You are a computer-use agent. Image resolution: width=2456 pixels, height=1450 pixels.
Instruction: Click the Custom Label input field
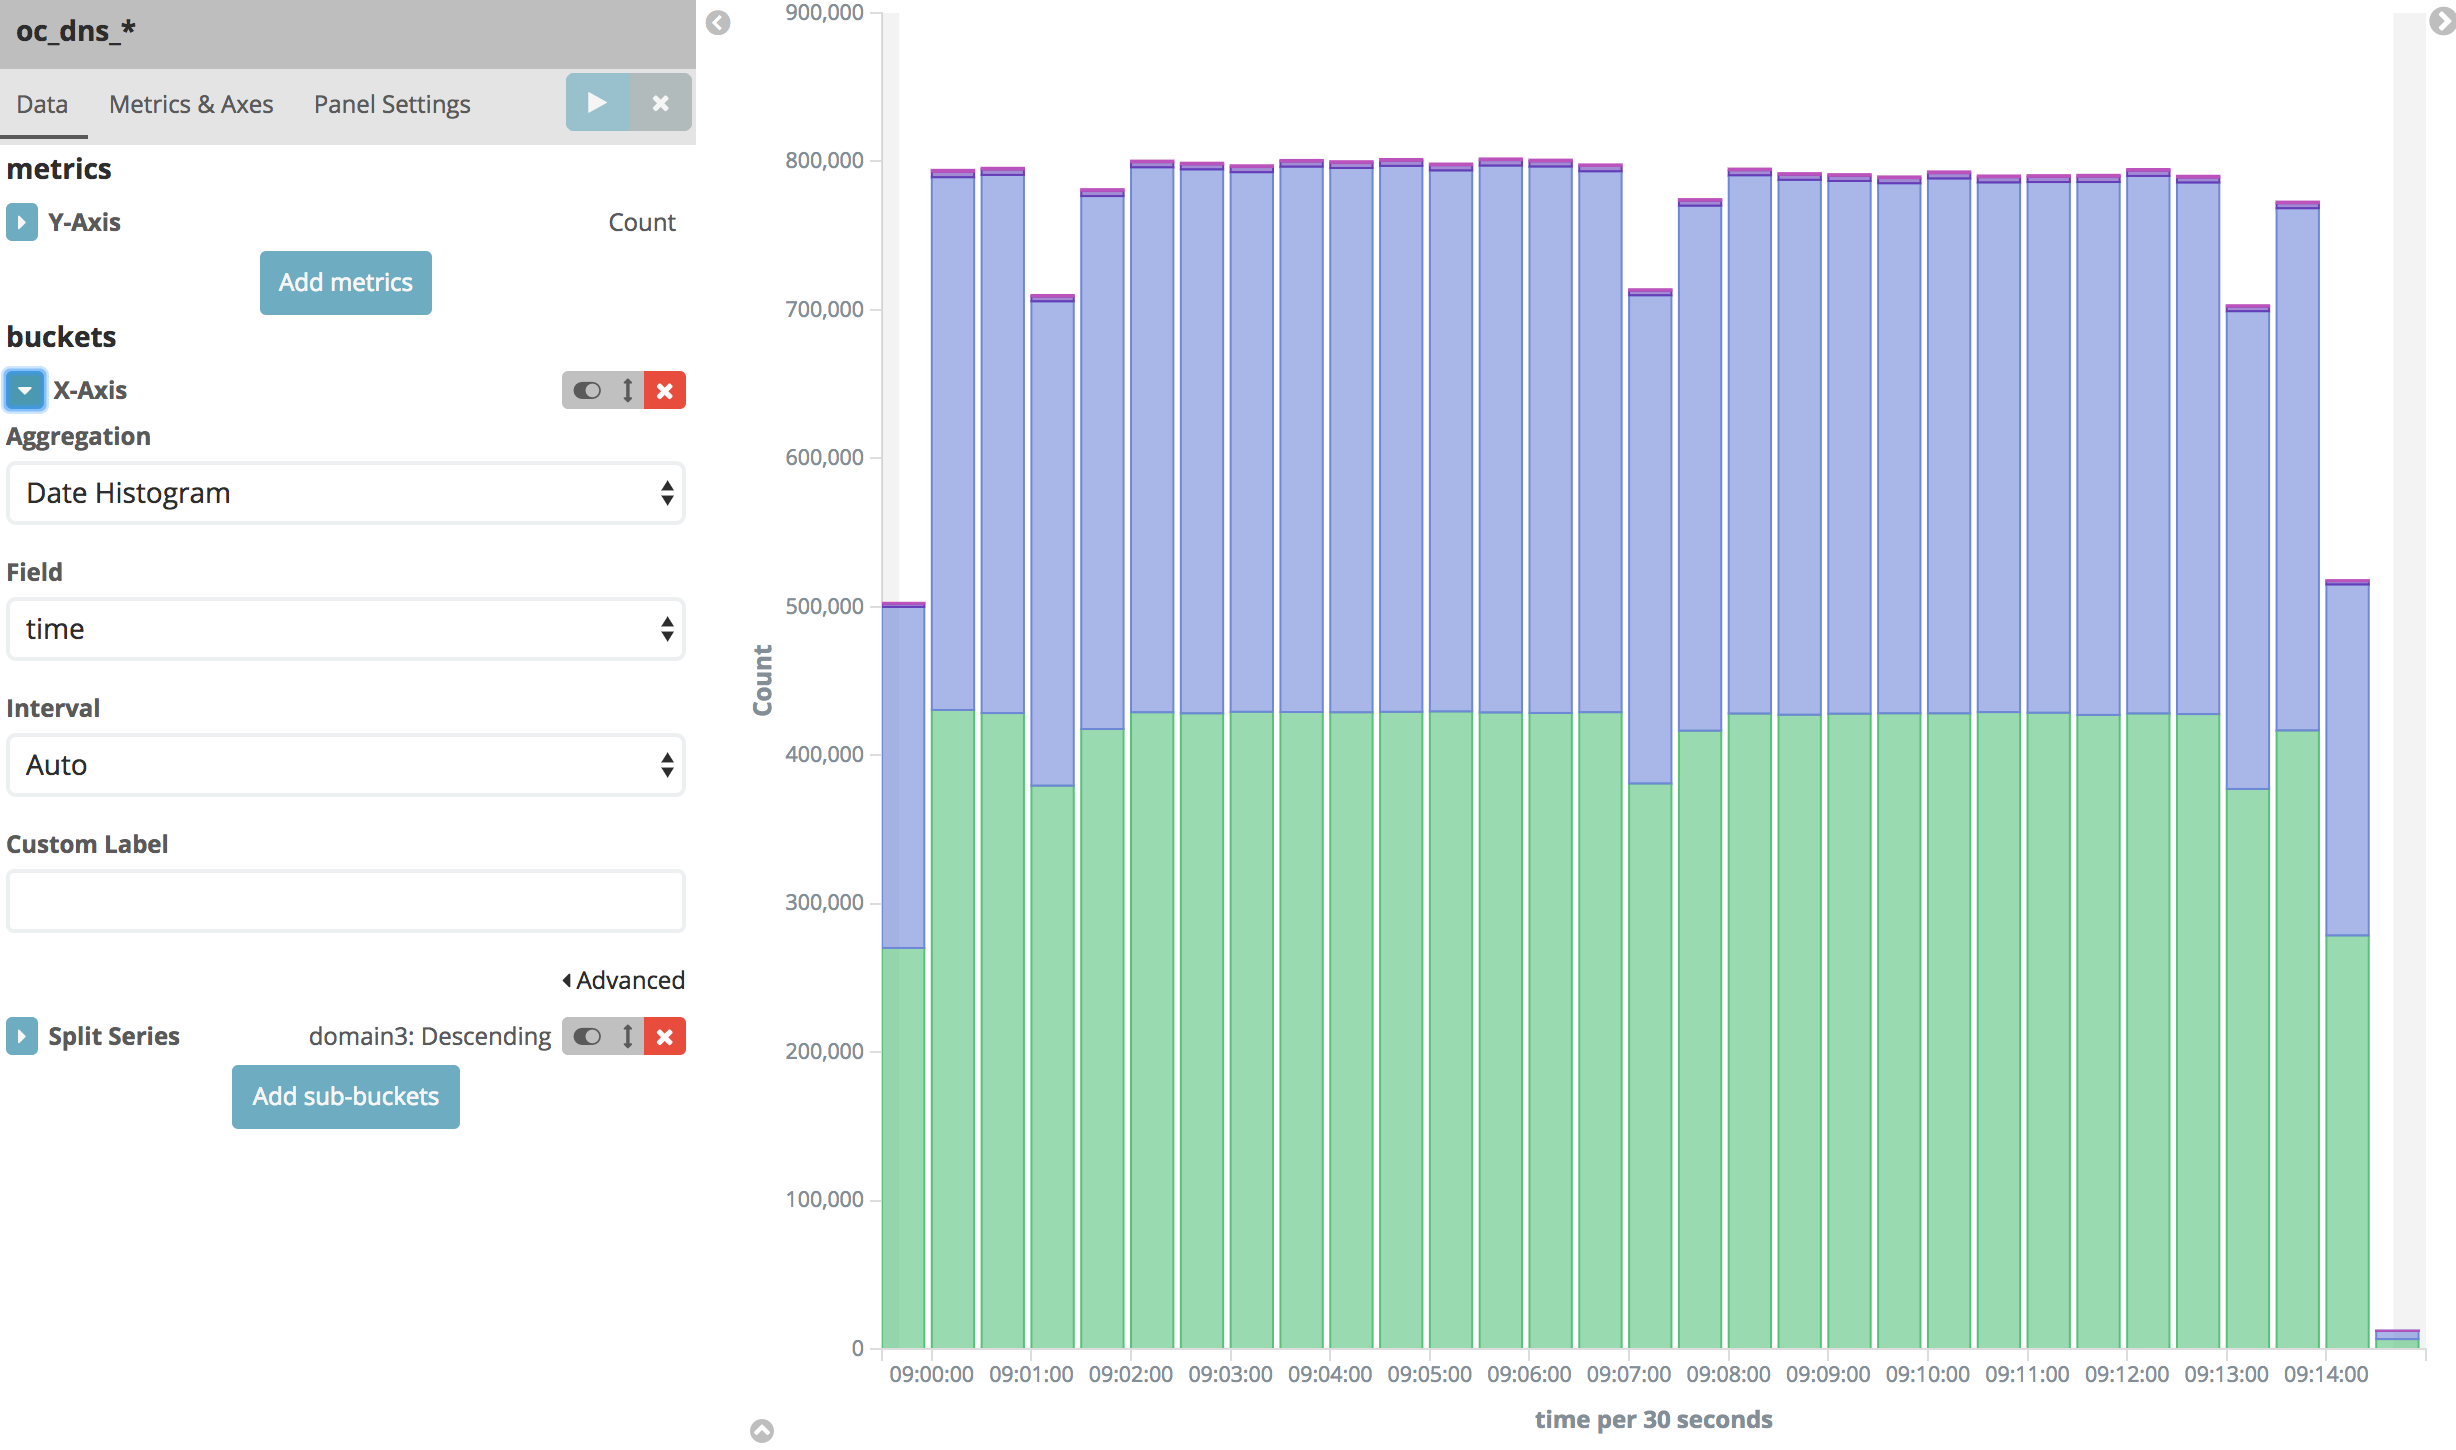click(345, 900)
